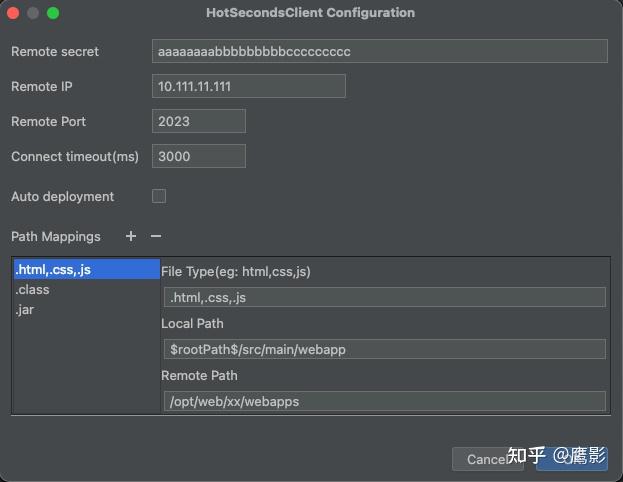623x482 pixels.
Task: Select the .class mapping row
Action: (x=87, y=290)
